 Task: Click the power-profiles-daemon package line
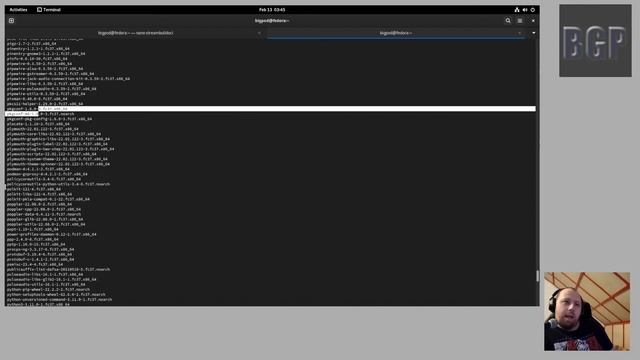click(x=52, y=234)
